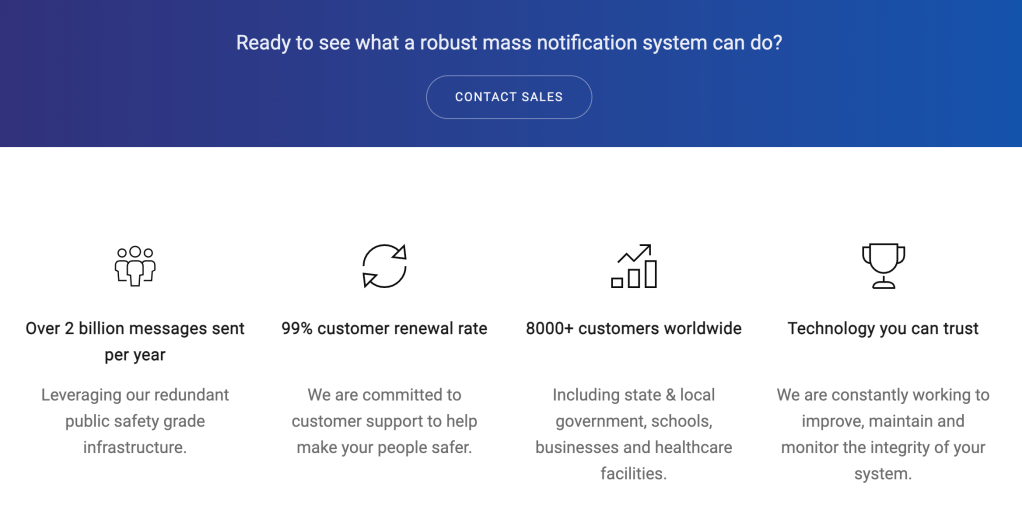Click the growth bar chart icon
This screenshot has width=1022, height=520.
633,266
